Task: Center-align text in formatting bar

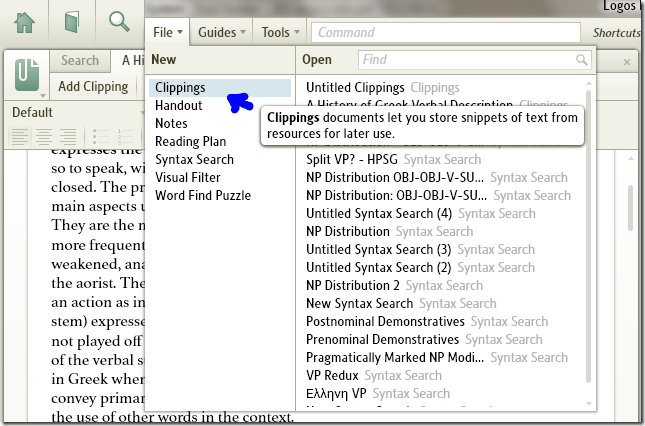Action: [x=44, y=136]
